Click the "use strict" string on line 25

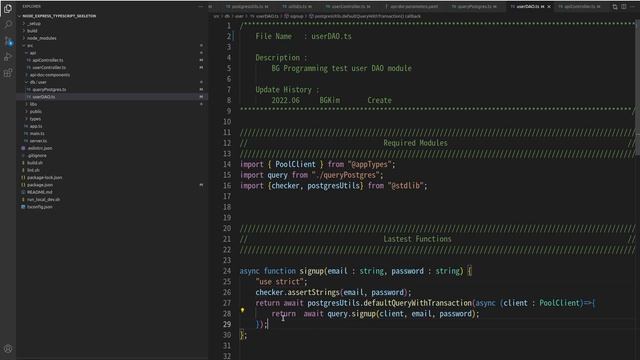[x=280, y=282]
